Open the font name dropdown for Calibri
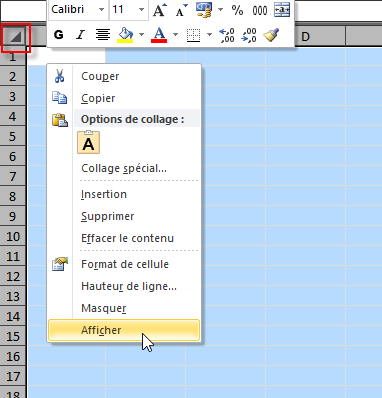This screenshot has width=382, height=398. pyautogui.click(x=102, y=10)
